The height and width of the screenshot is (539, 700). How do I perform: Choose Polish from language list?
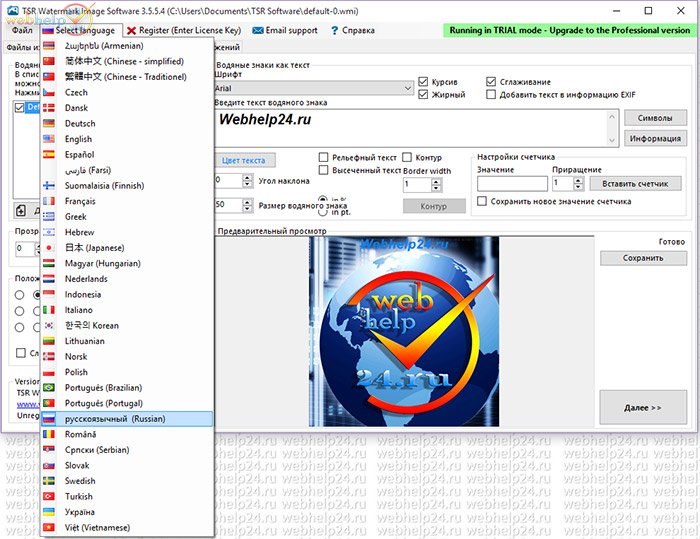127,372
